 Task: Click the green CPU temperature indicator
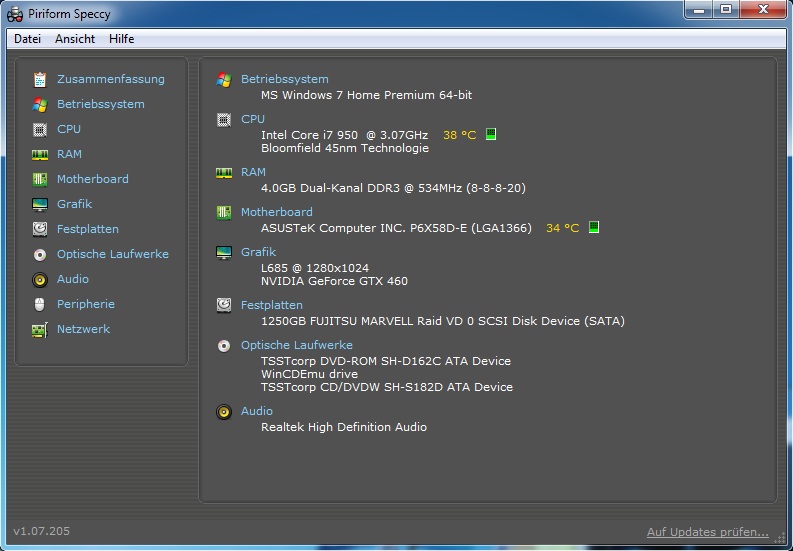click(491, 135)
